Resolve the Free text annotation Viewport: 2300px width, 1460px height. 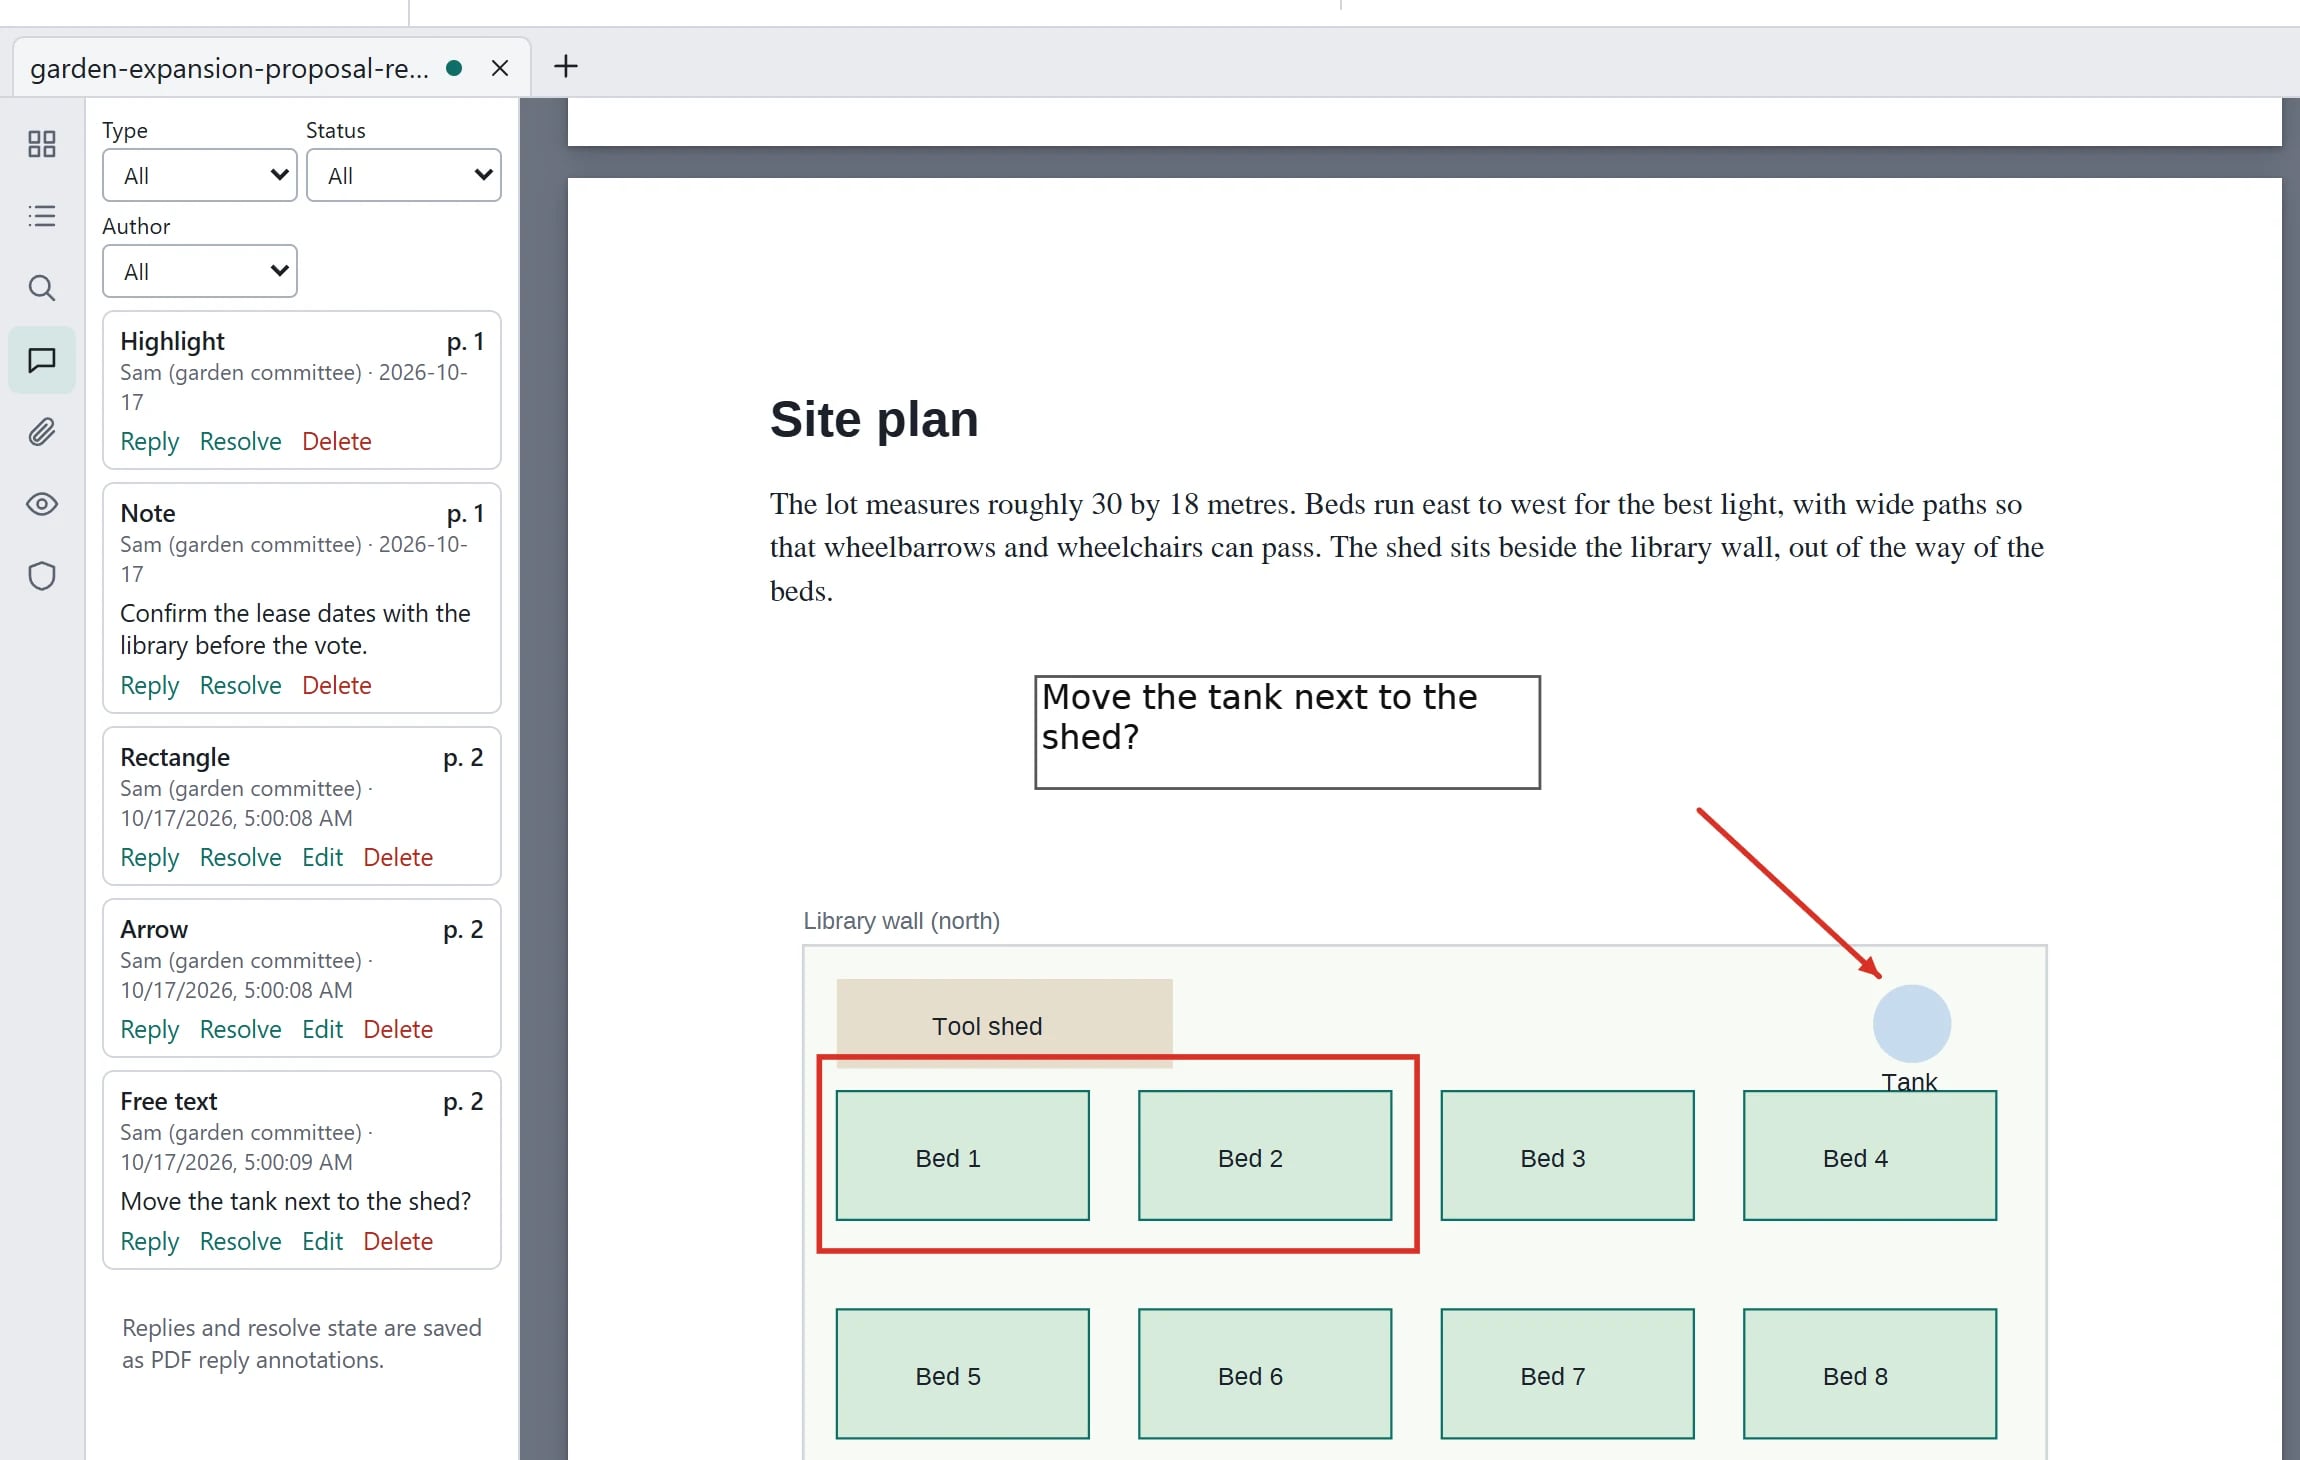(x=241, y=1241)
